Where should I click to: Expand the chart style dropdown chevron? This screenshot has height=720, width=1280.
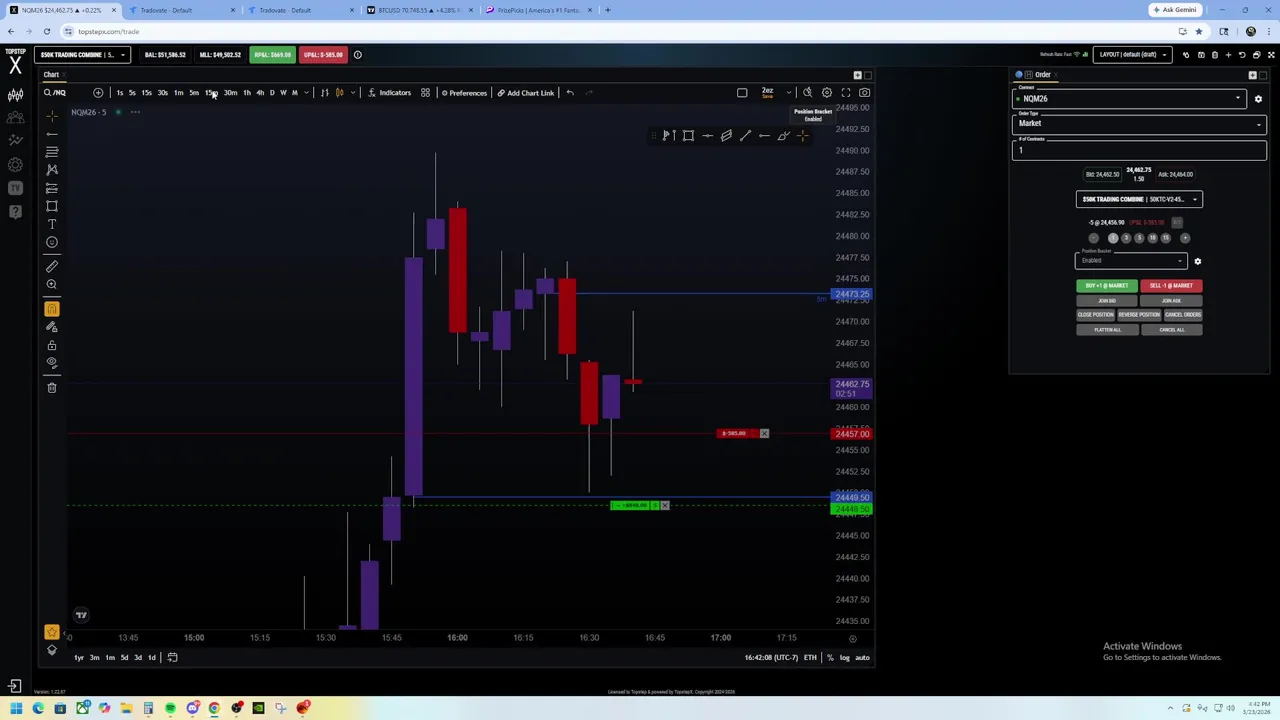(352, 93)
